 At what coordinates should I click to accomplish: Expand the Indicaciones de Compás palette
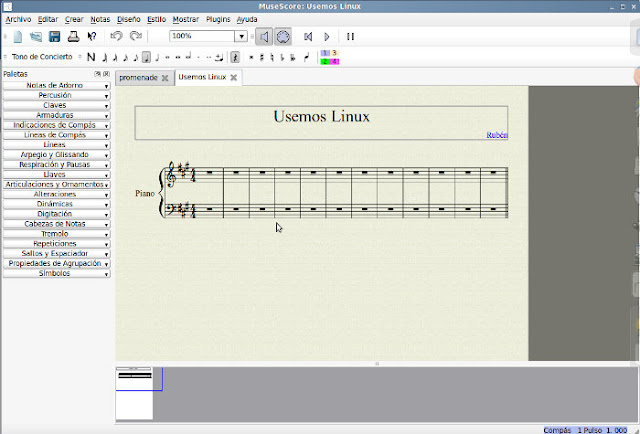(56, 125)
